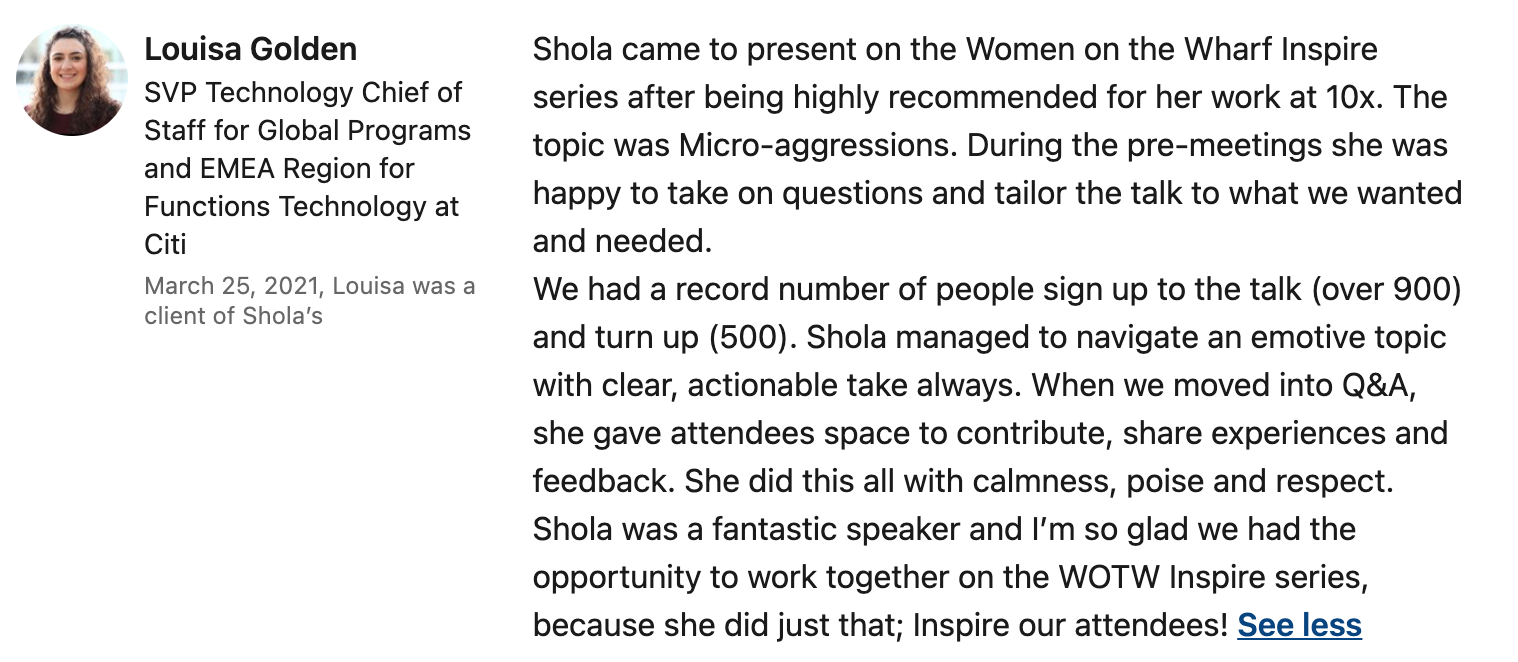1518x662 pixels.
Task: Click the Inspire our attendees! phrase
Action: pos(1070,626)
